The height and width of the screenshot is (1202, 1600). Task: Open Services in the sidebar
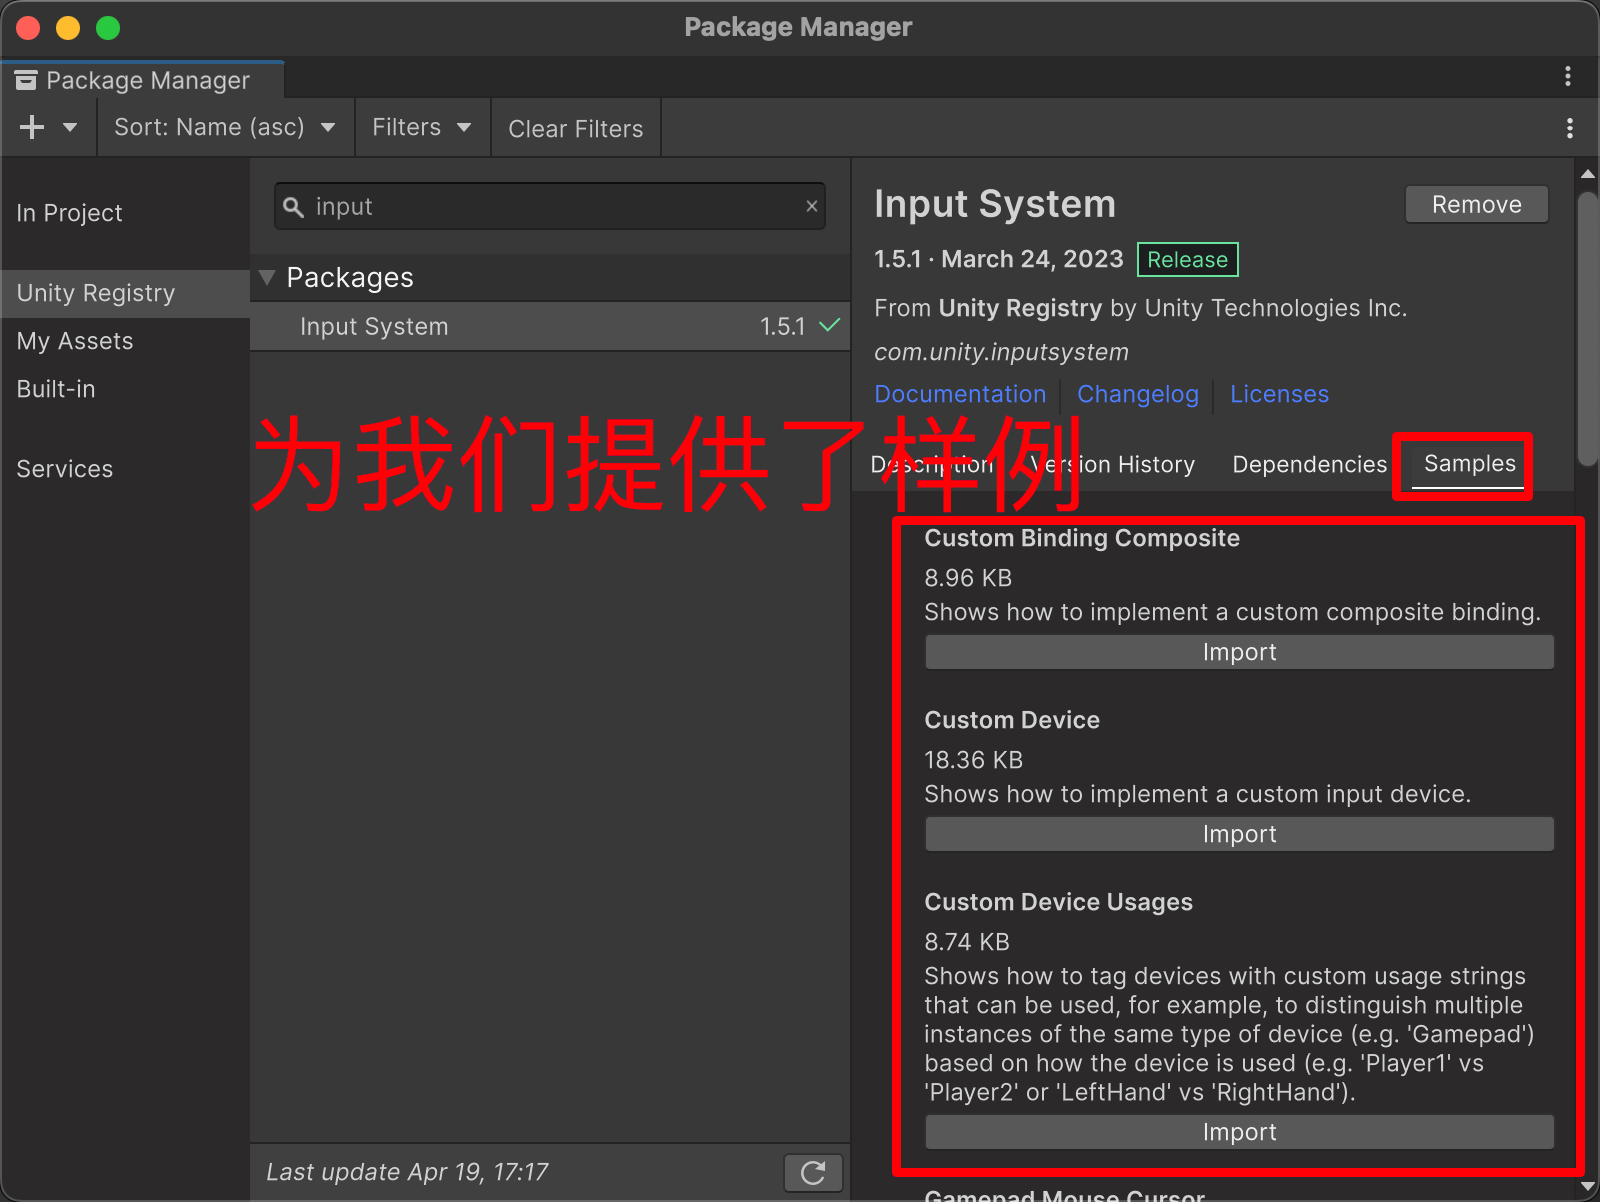65,469
